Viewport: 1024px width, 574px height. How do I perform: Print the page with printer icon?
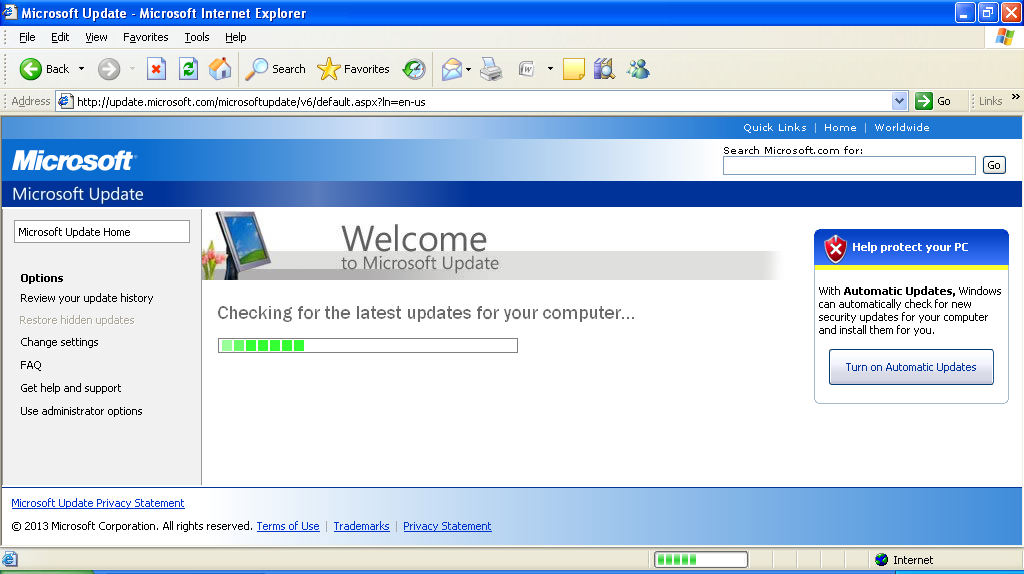(x=491, y=69)
